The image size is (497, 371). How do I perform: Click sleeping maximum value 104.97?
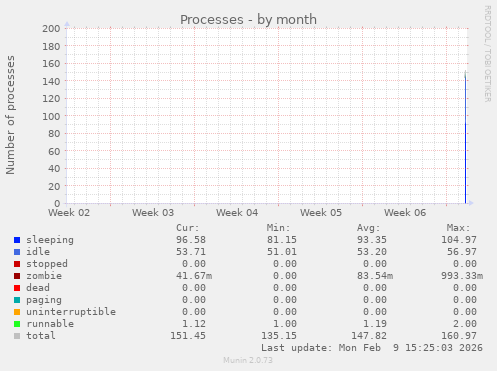[459, 240]
